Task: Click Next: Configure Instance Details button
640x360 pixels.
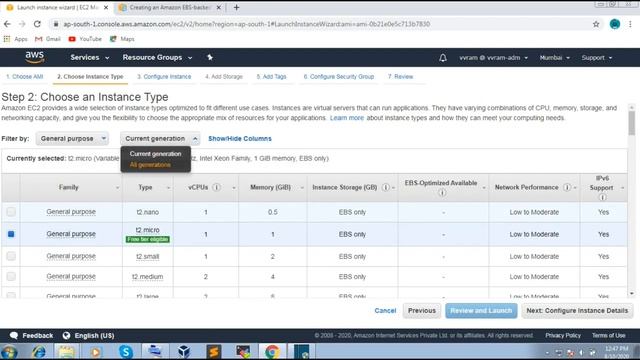Action: click(577, 311)
